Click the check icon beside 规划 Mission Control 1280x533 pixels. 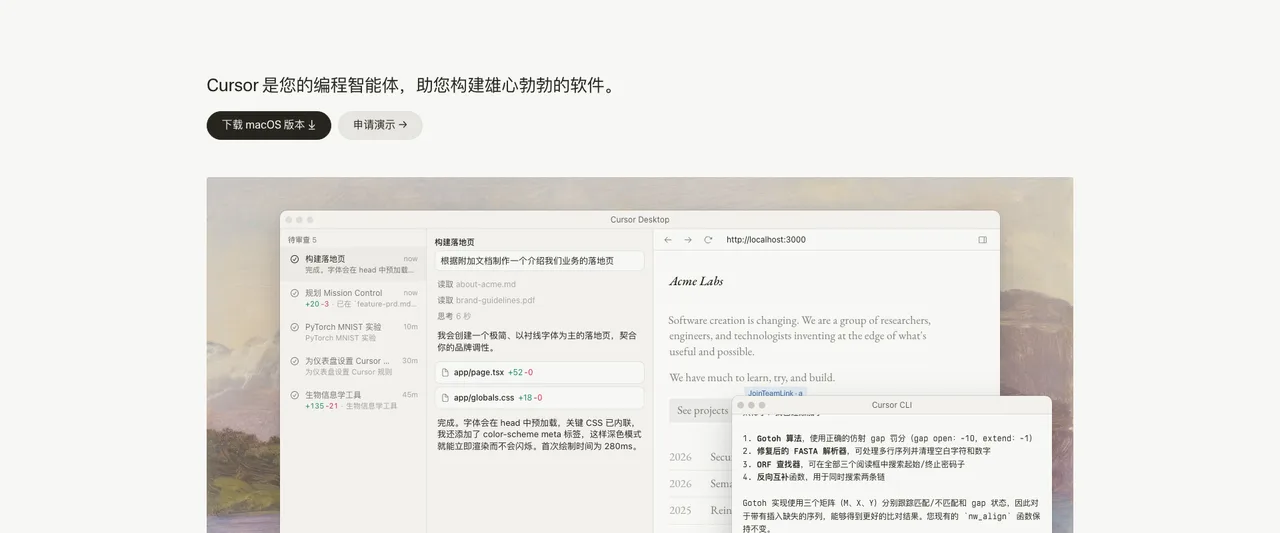point(295,293)
